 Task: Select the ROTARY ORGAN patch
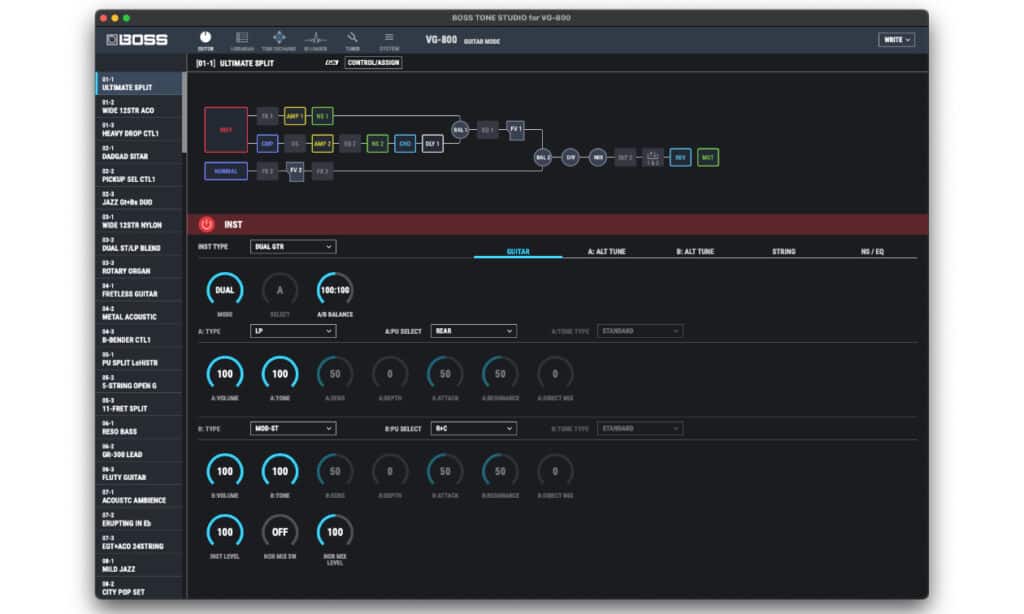(139, 267)
